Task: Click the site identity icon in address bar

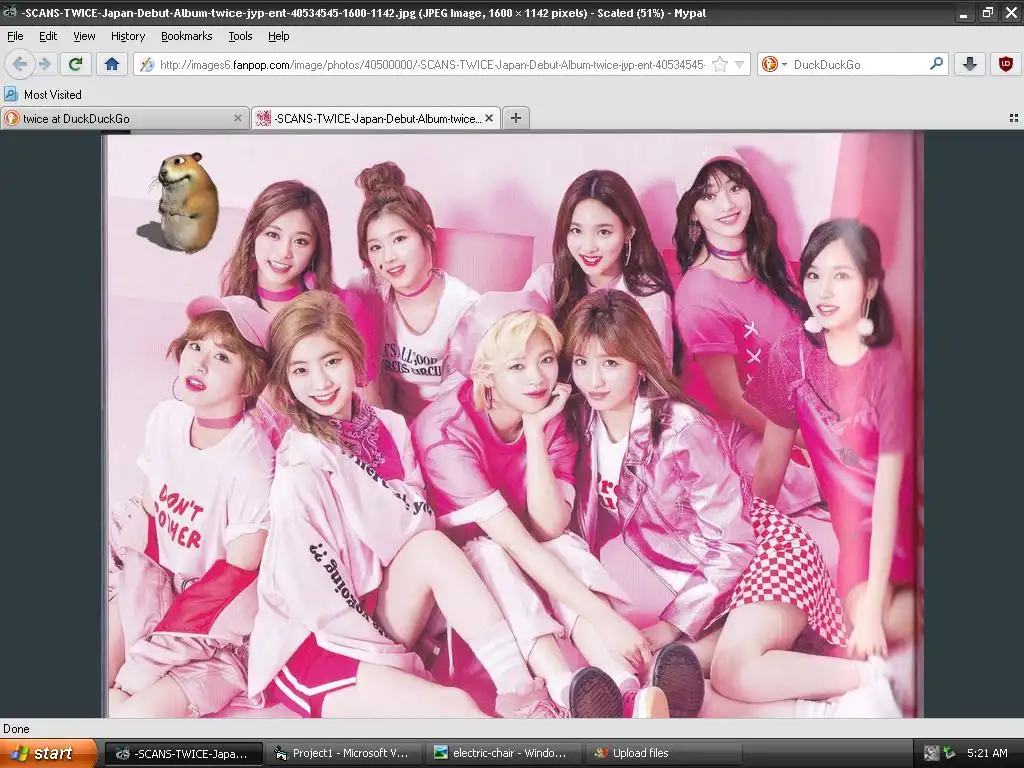Action: pyautogui.click(x=147, y=64)
